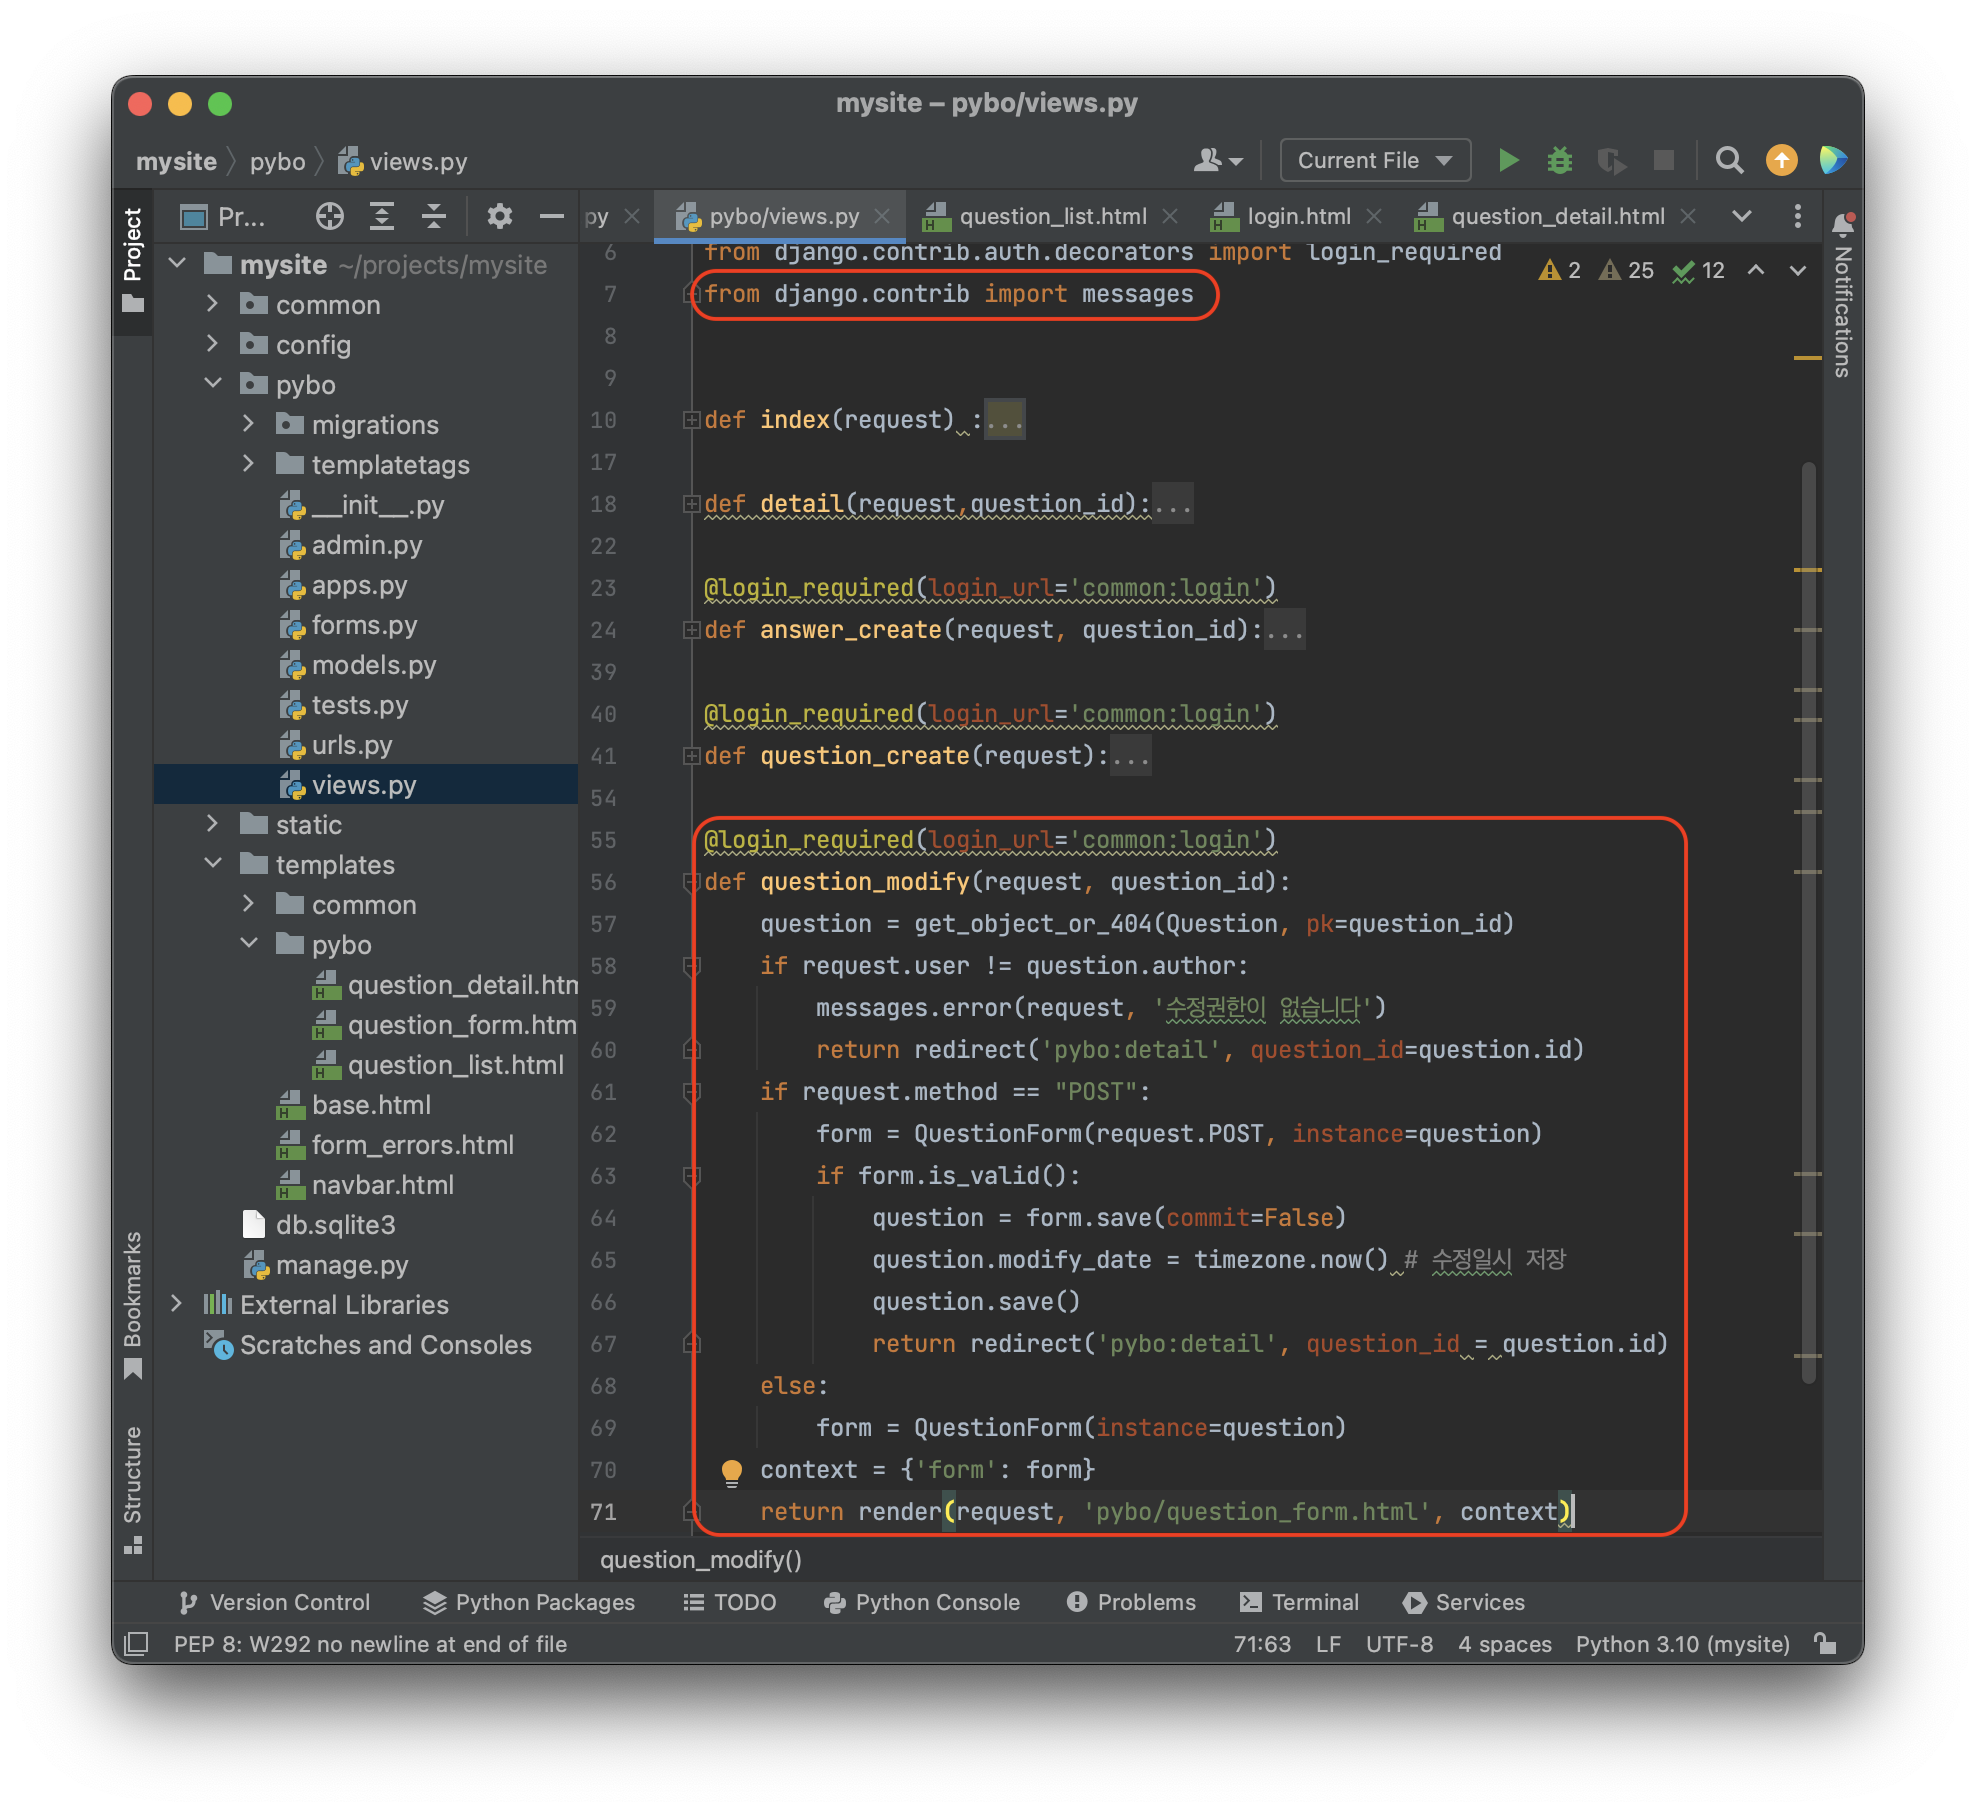Screen dimensions: 1976x1812
Task: Switch to question_list.html tab
Action: tap(1052, 216)
